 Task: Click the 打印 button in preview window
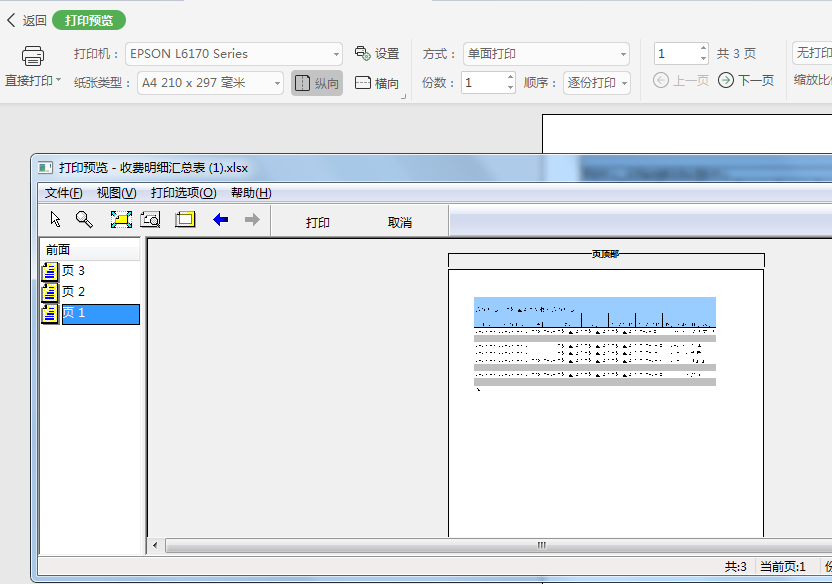(x=317, y=223)
